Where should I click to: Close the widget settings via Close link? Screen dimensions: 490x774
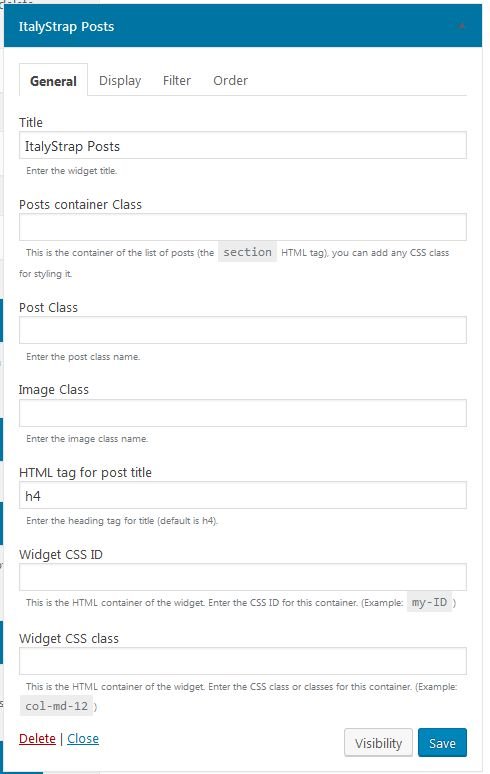pyautogui.click(x=83, y=738)
